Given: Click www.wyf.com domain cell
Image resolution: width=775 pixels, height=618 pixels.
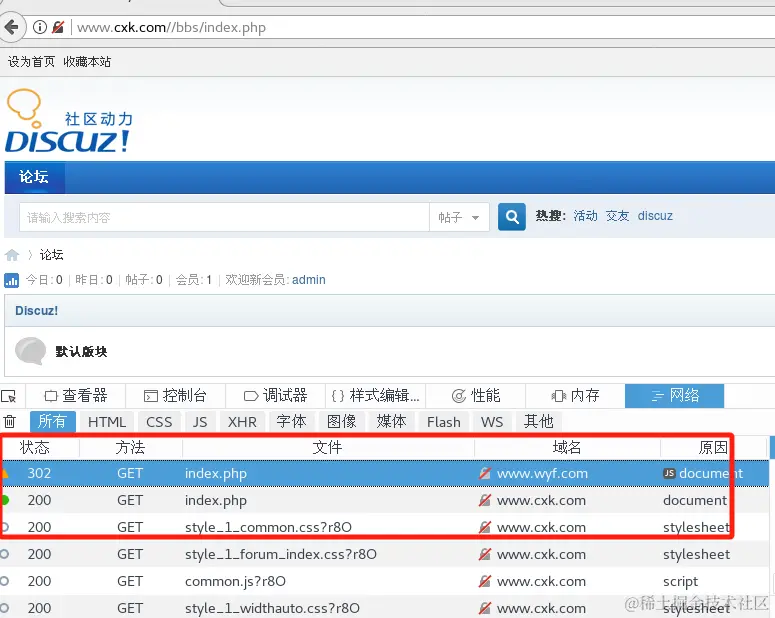Looking at the screenshot, I should 542,474.
